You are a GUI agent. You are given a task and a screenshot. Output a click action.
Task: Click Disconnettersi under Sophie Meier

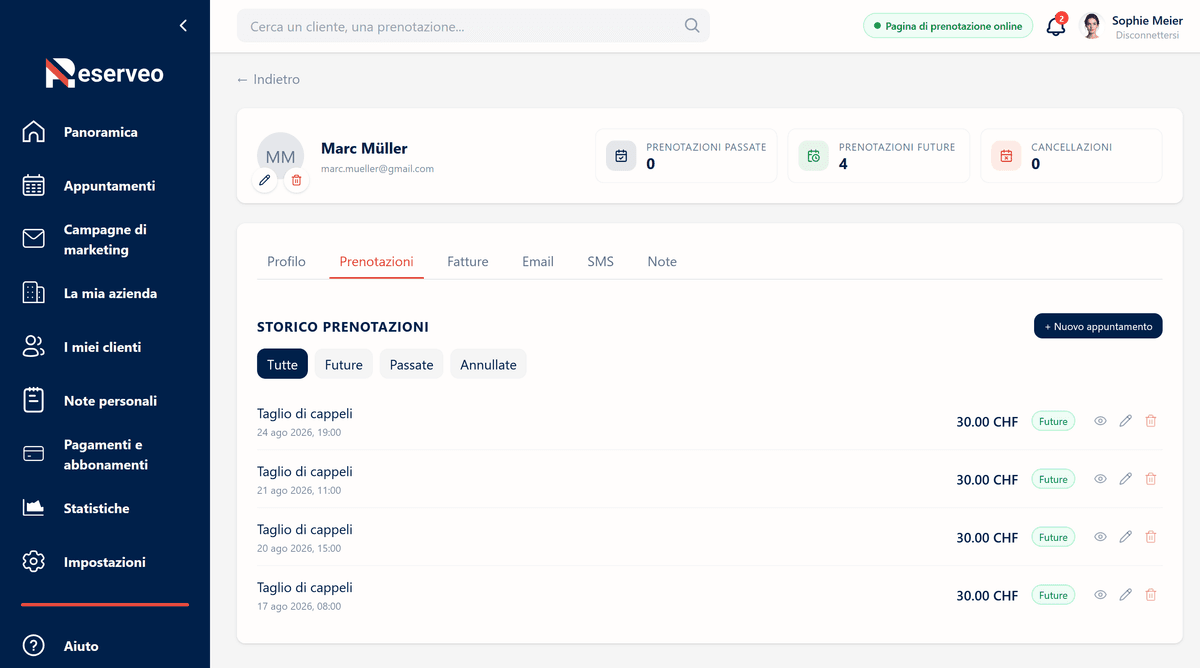pos(1147,35)
